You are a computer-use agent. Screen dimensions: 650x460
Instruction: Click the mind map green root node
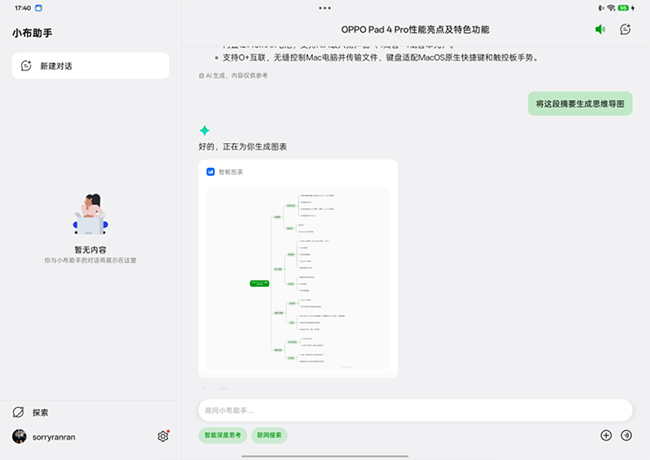click(x=260, y=283)
